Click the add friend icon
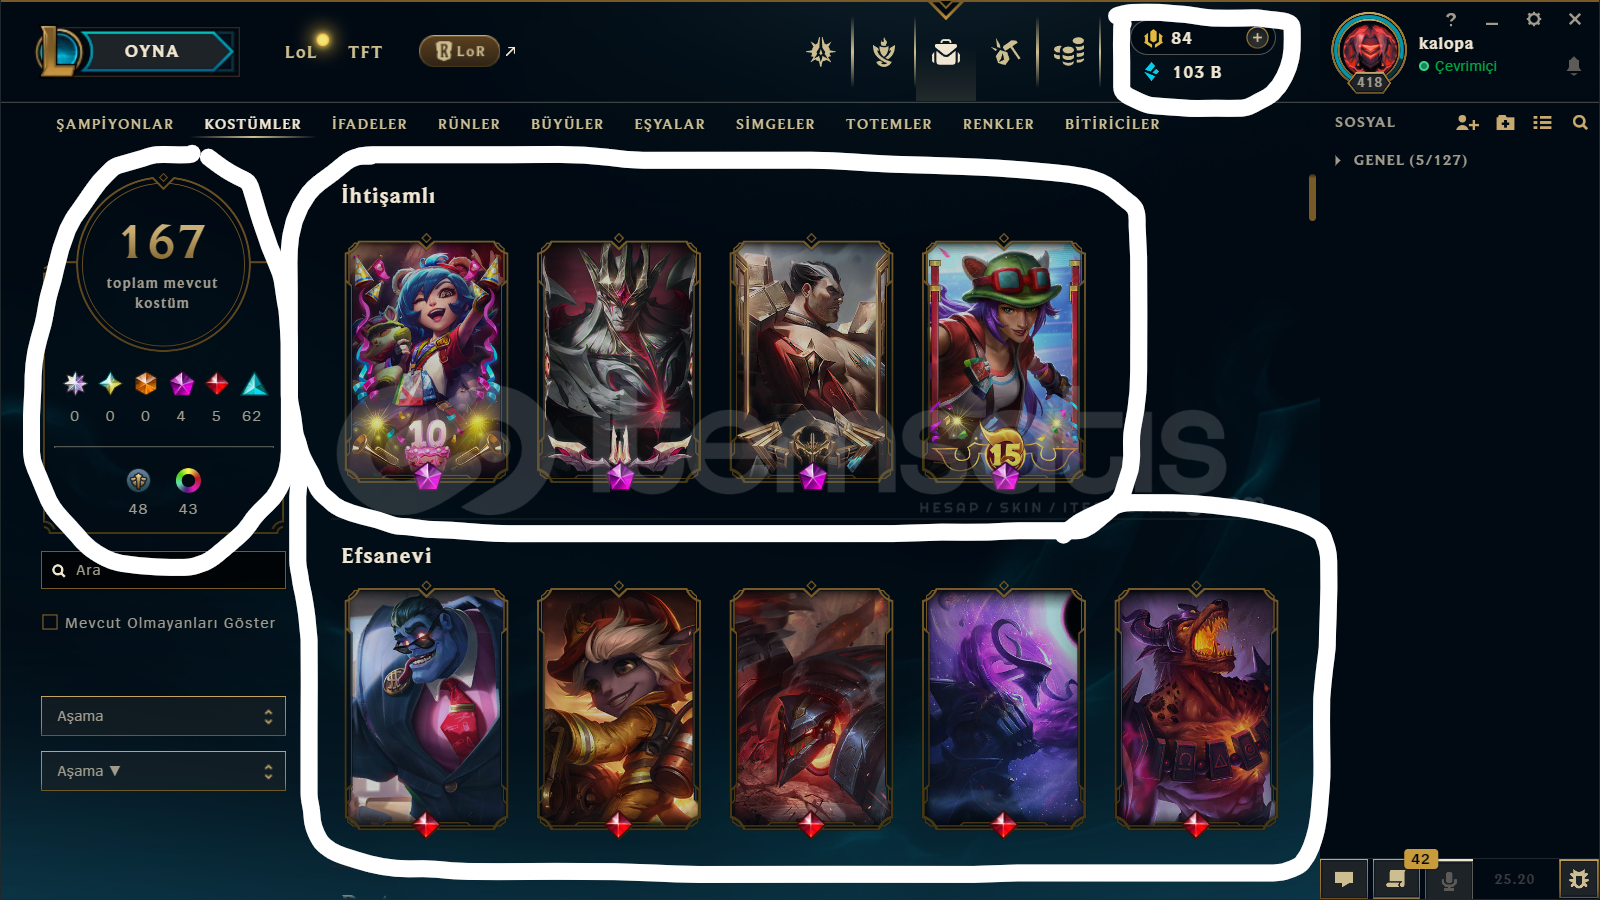 [x=1467, y=122]
